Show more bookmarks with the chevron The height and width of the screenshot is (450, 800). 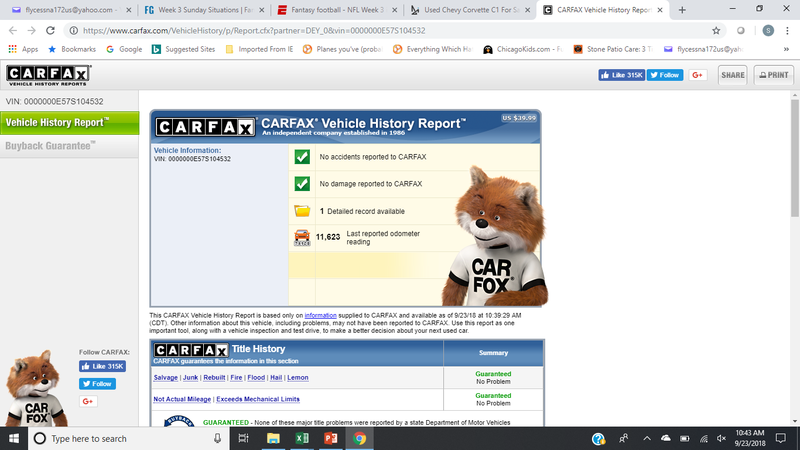pos(786,49)
